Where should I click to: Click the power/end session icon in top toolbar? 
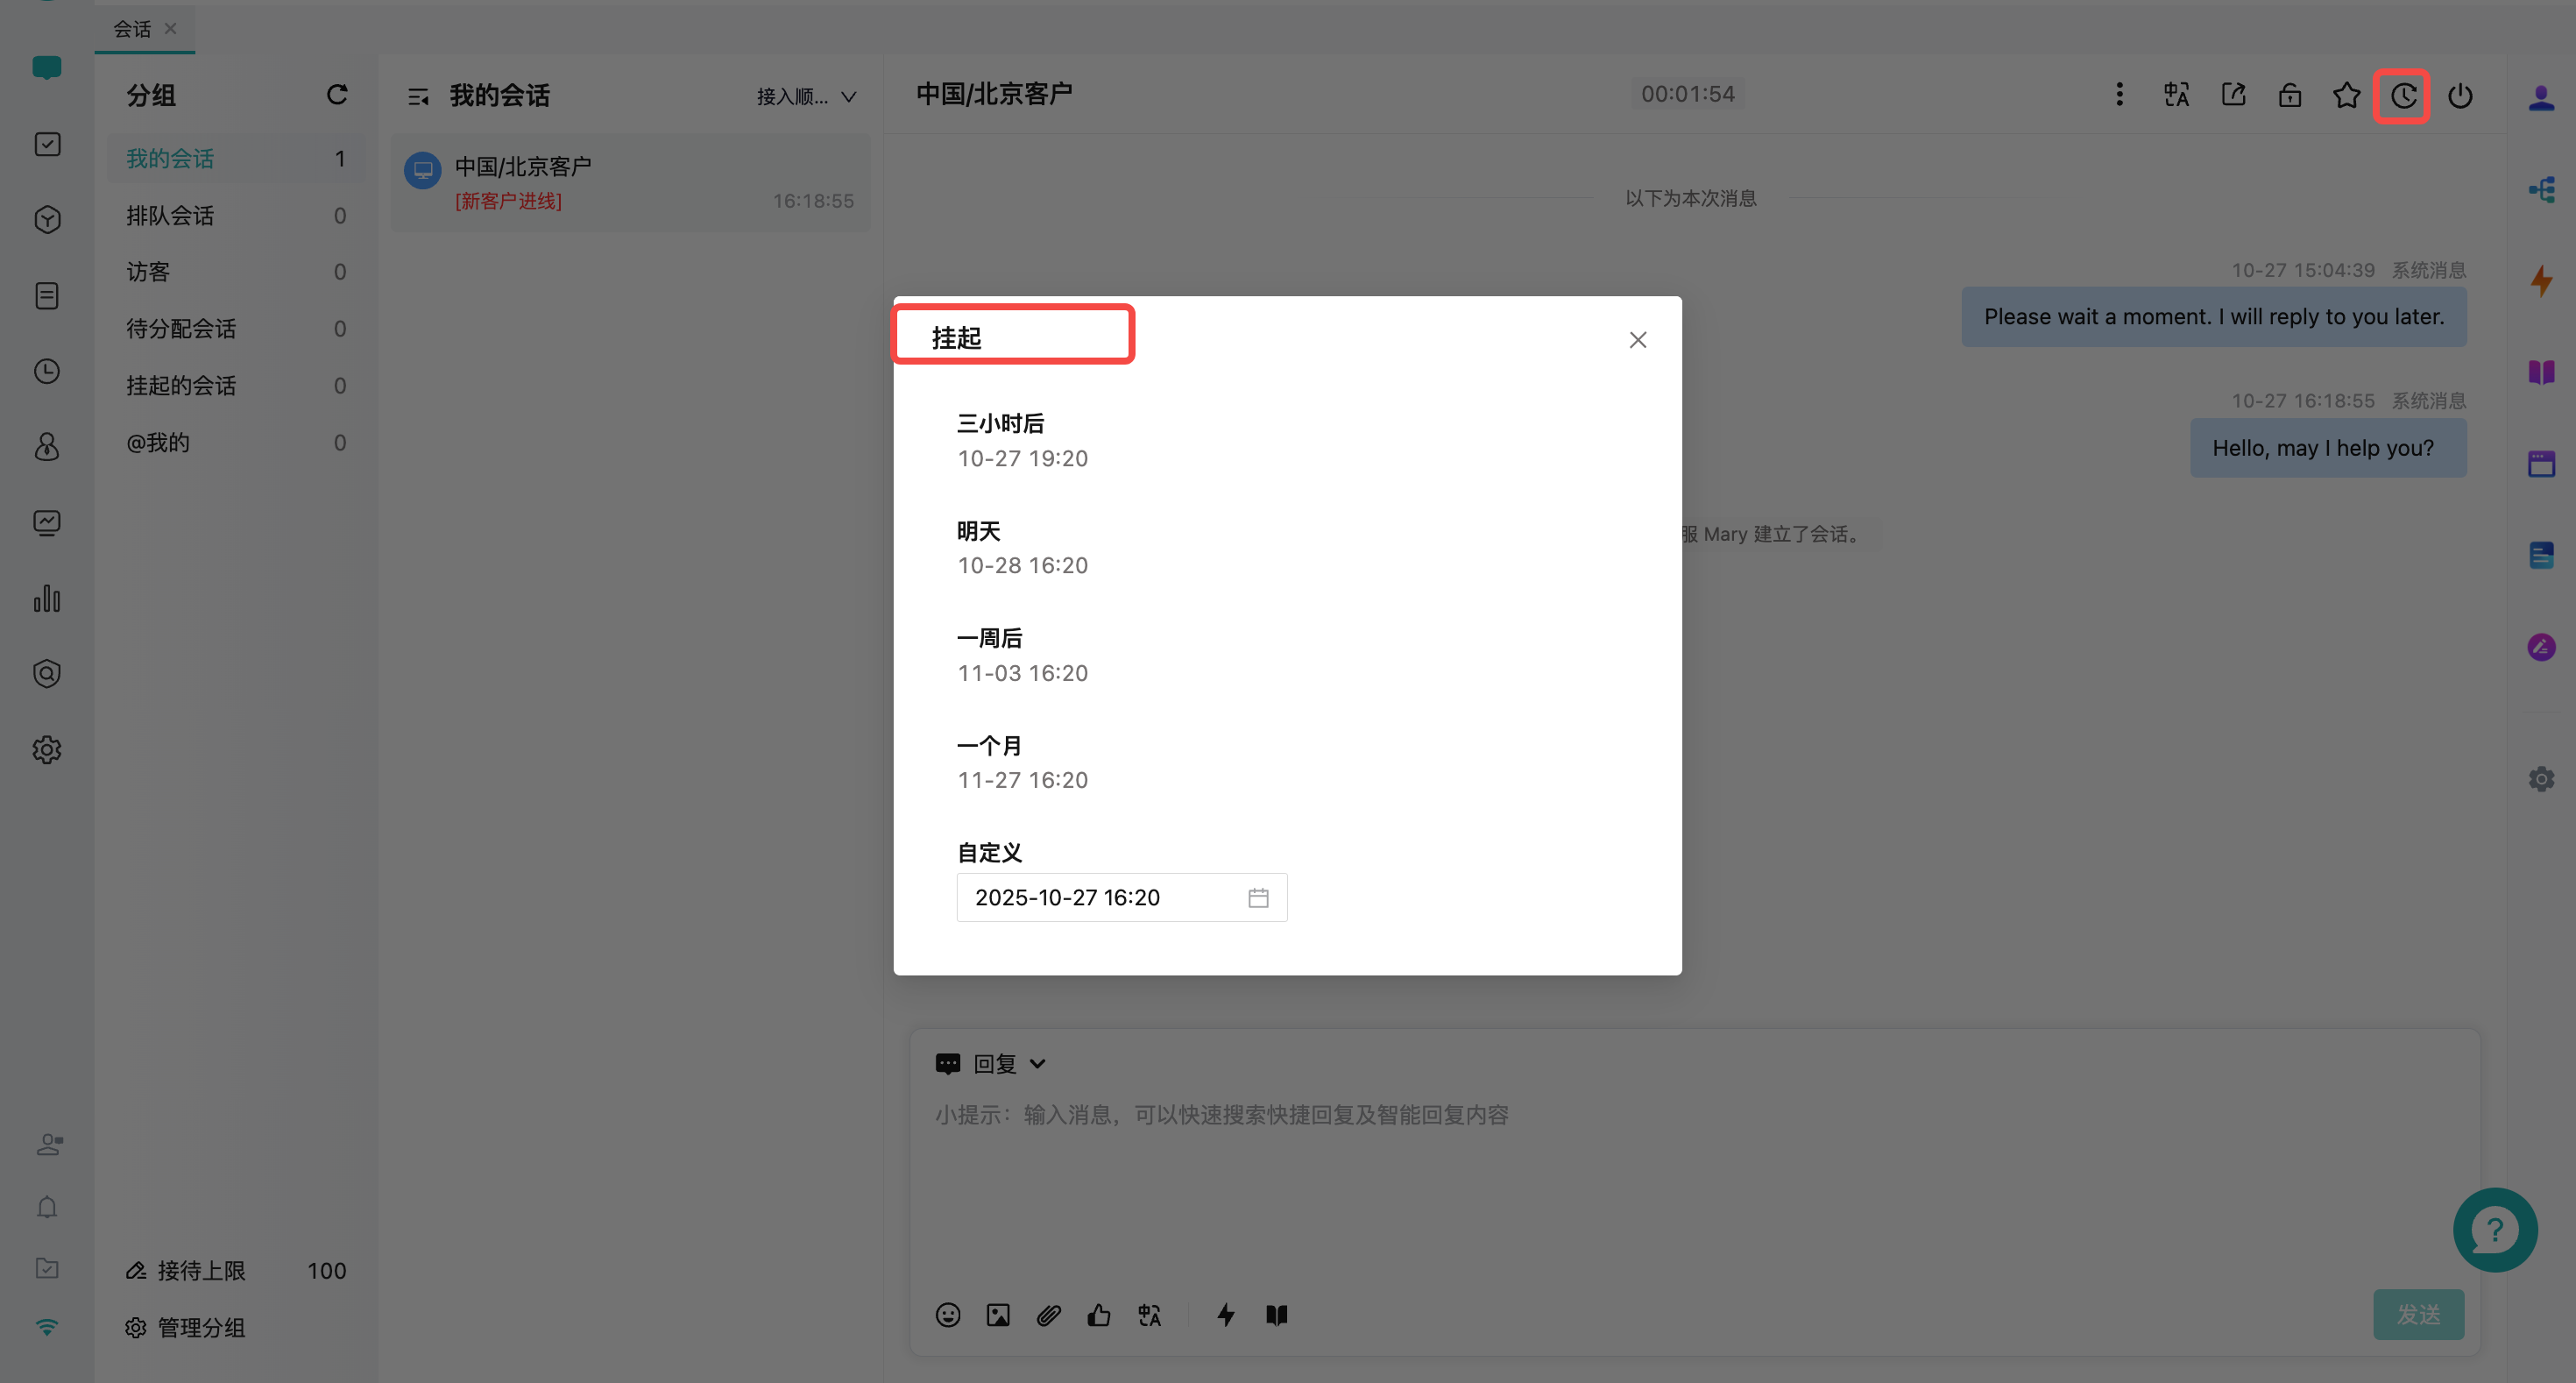tap(2461, 96)
